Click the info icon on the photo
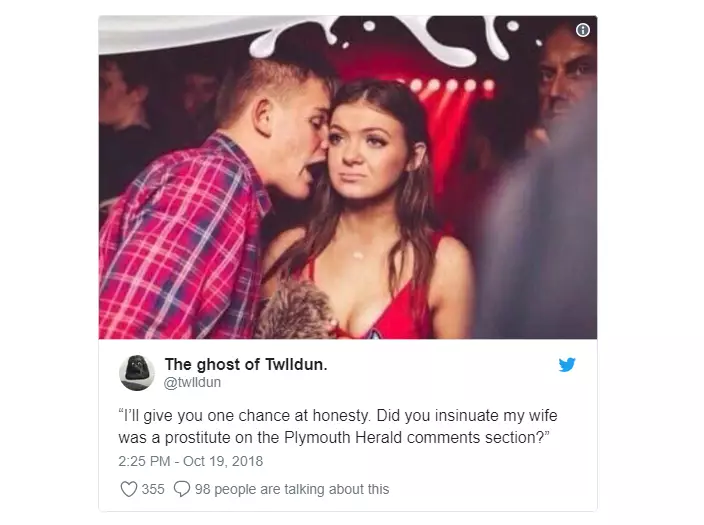Screen dimensions: 704x525 click(x=583, y=30)
